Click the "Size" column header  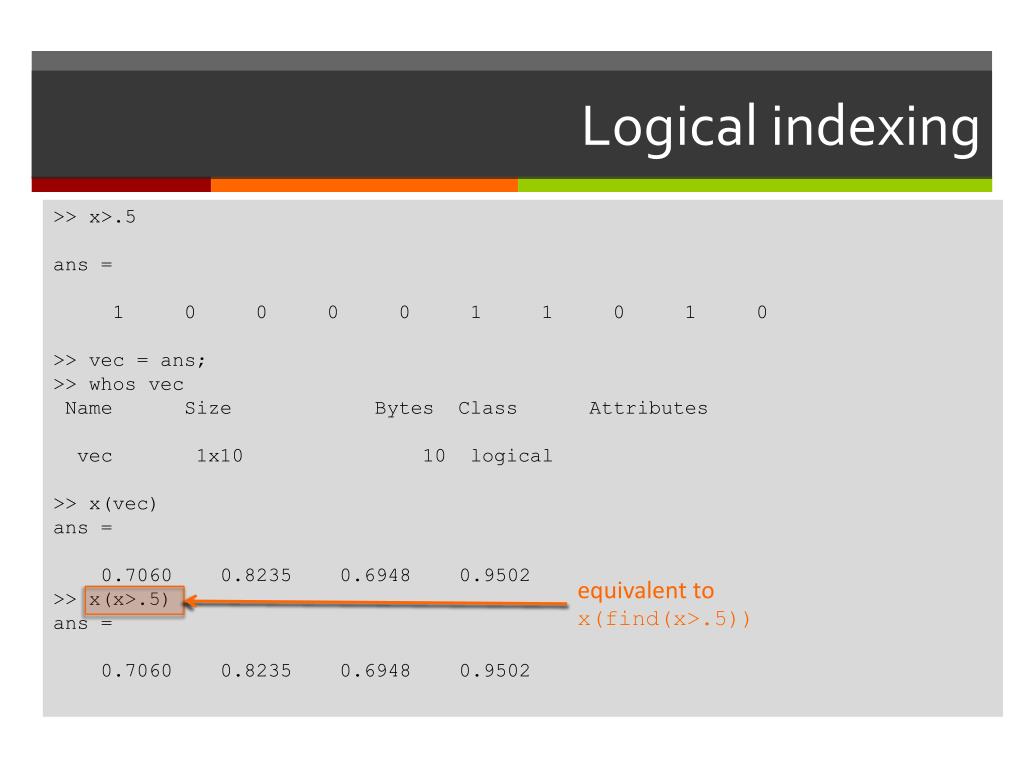point(208,408)
